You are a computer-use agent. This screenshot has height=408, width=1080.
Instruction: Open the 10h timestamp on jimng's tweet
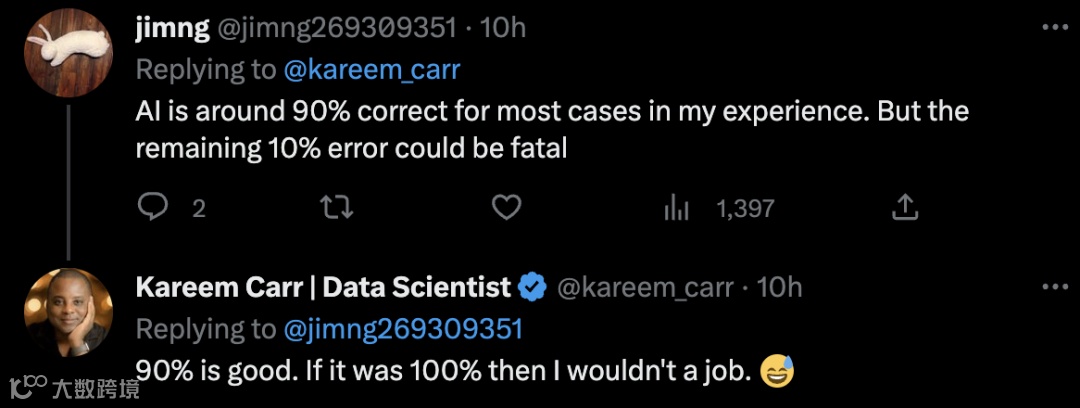click(x=502, y=28)
